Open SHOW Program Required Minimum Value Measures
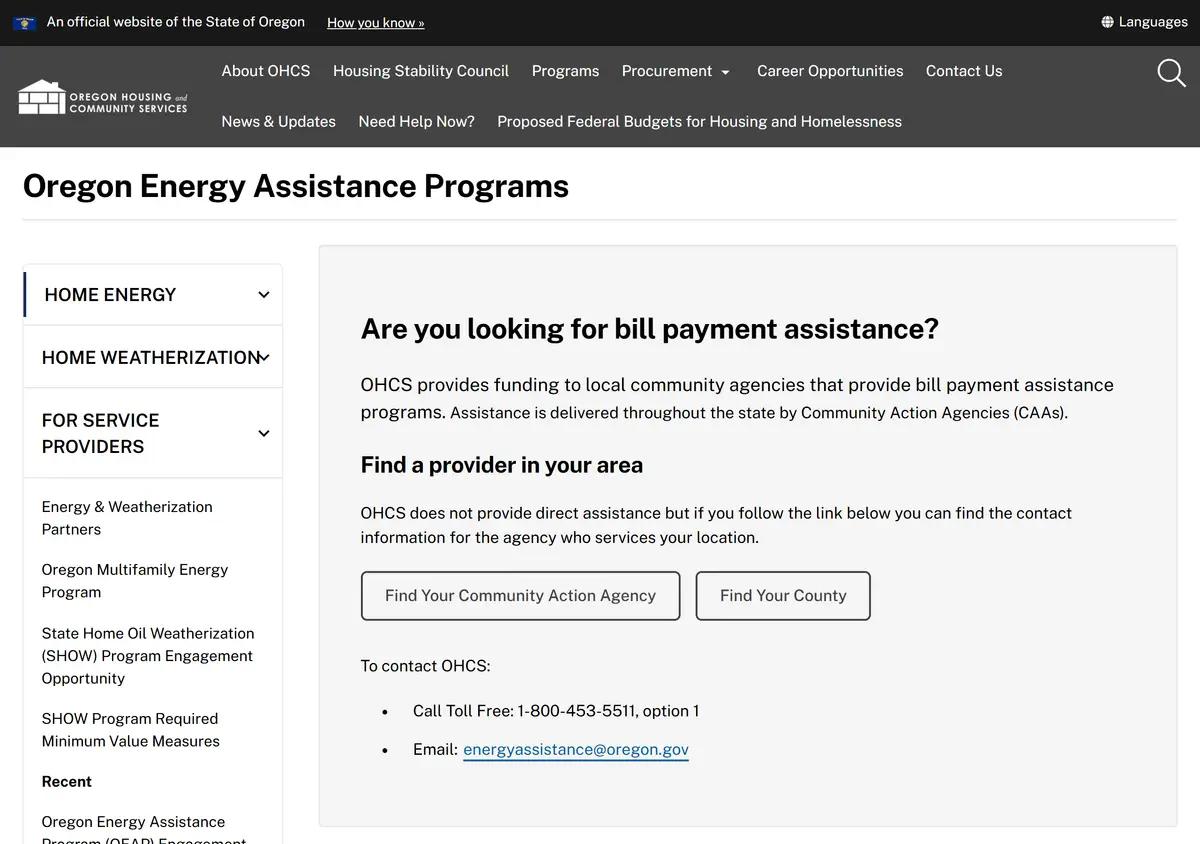This screenshot has width=1200, height=844. coord(130,730)
